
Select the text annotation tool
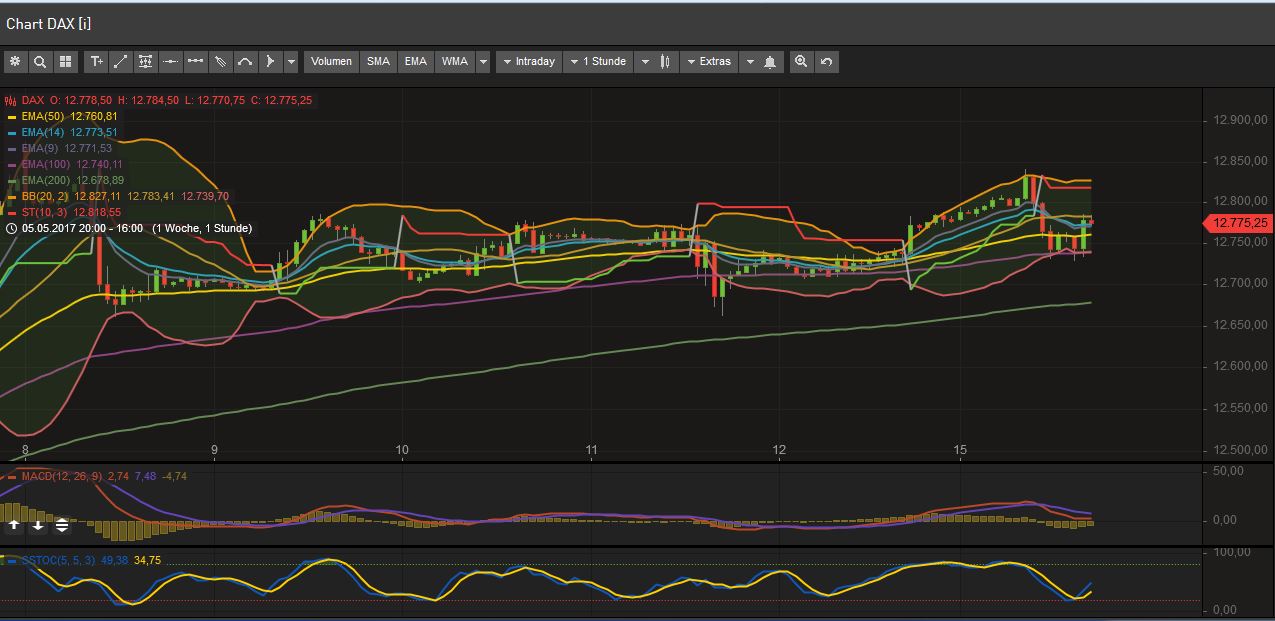tap(96, 61)
